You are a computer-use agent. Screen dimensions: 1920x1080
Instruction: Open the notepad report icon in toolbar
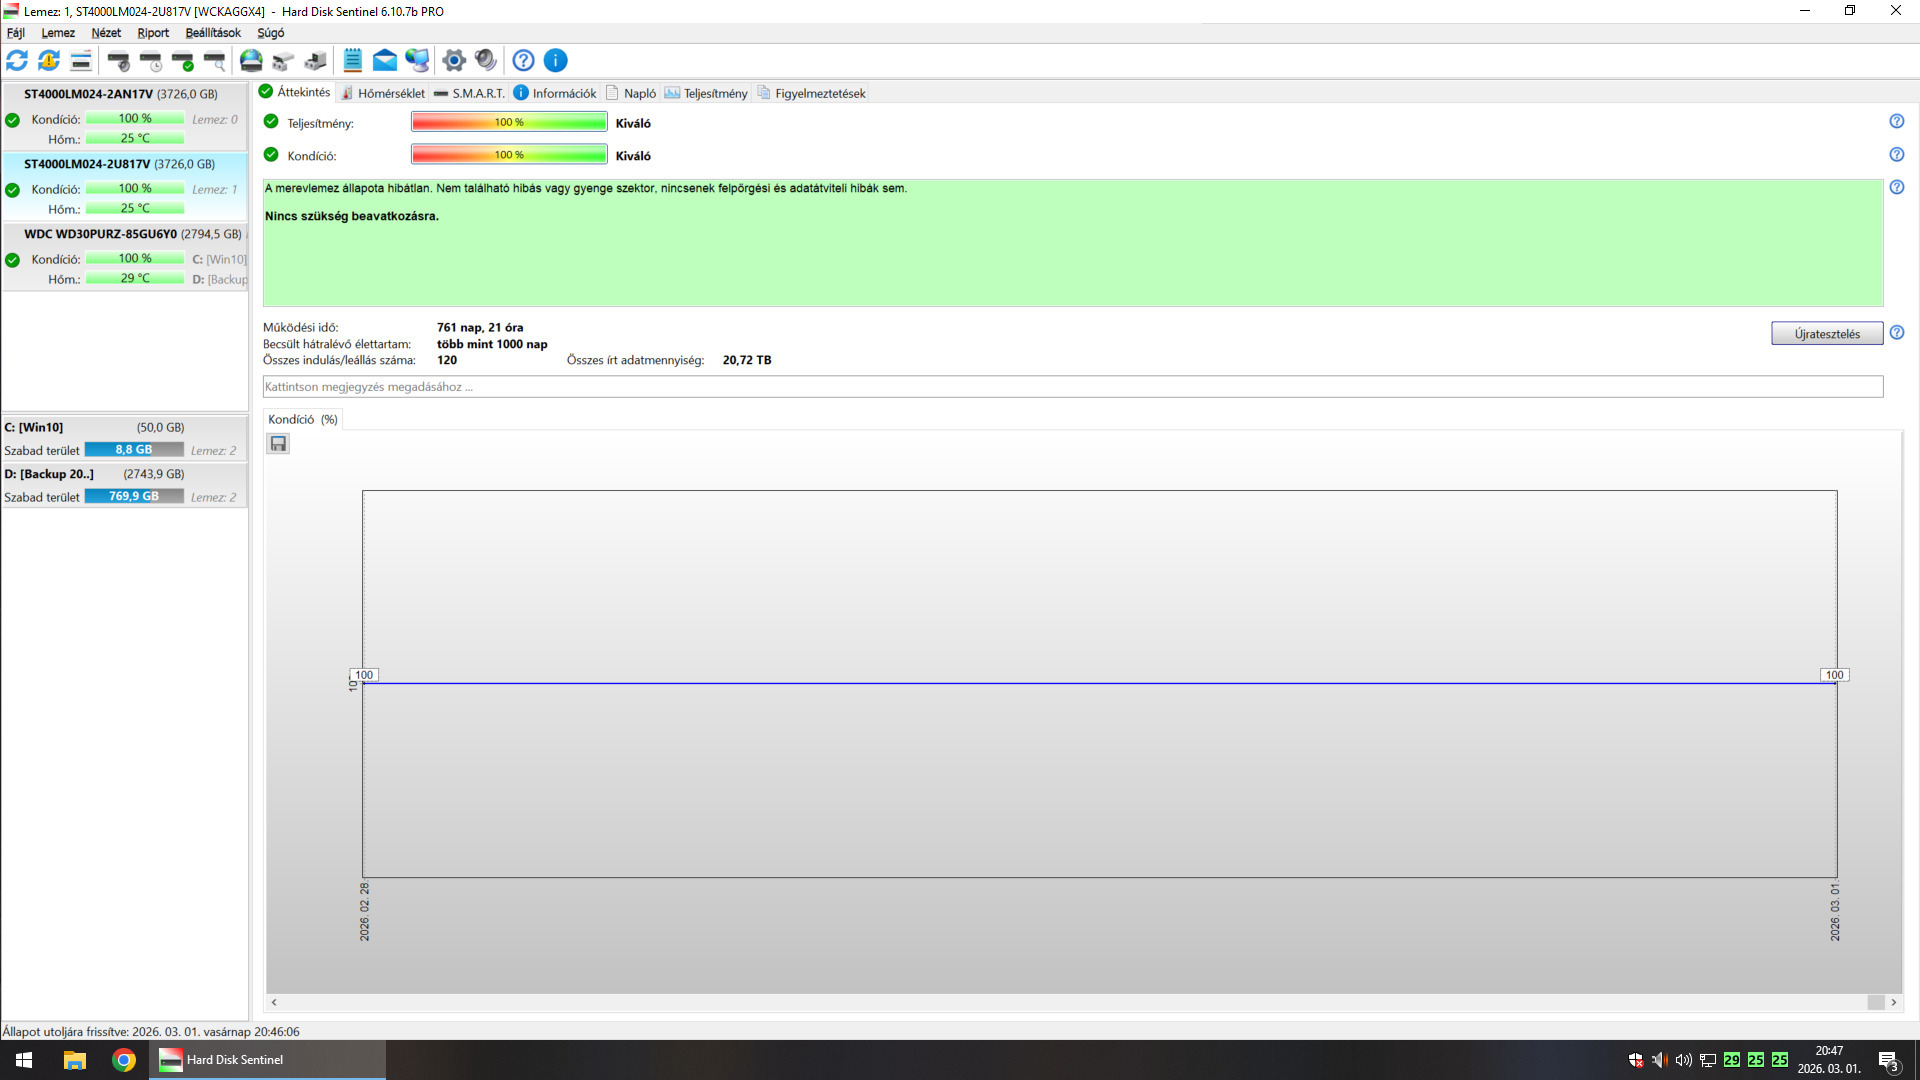click(353, 61)
